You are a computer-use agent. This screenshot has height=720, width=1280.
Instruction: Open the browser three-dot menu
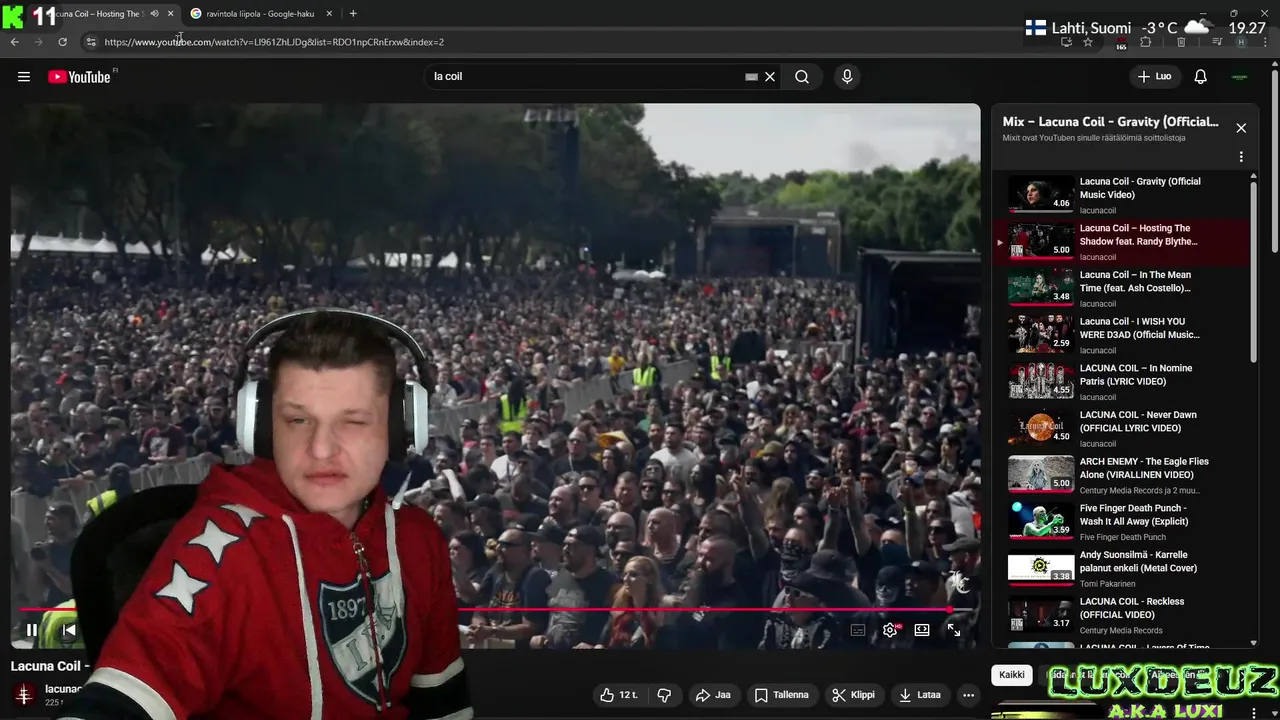[1267, 42]
